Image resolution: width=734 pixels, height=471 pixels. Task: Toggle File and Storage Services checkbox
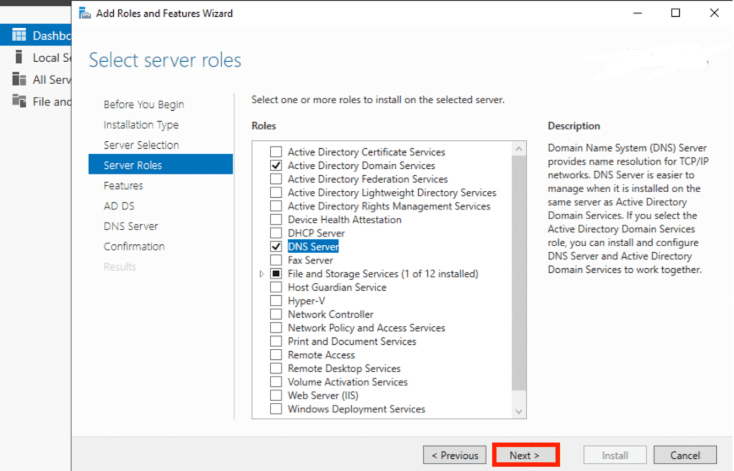[276, 273]
